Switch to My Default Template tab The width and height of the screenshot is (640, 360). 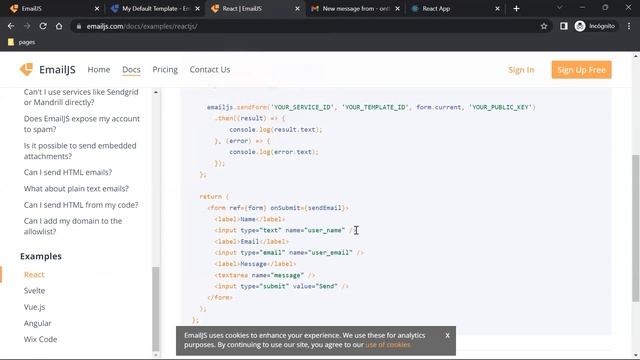coord(154,9)
